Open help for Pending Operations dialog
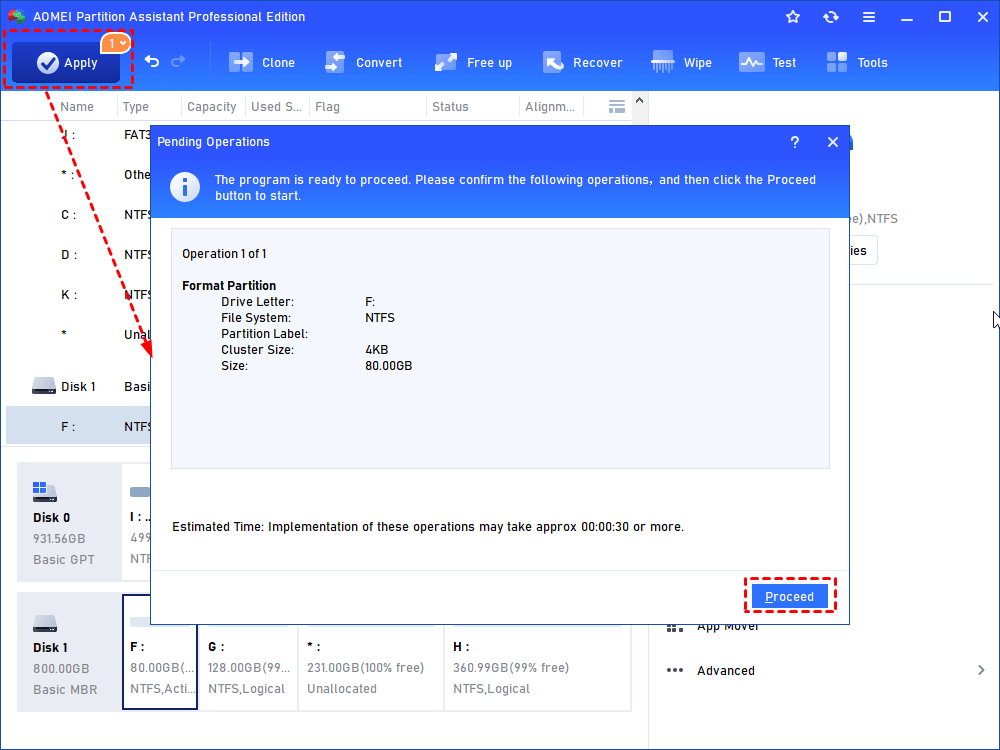Image resolution: width=1000 pixels, height=750 pixels. click(795, 142)
